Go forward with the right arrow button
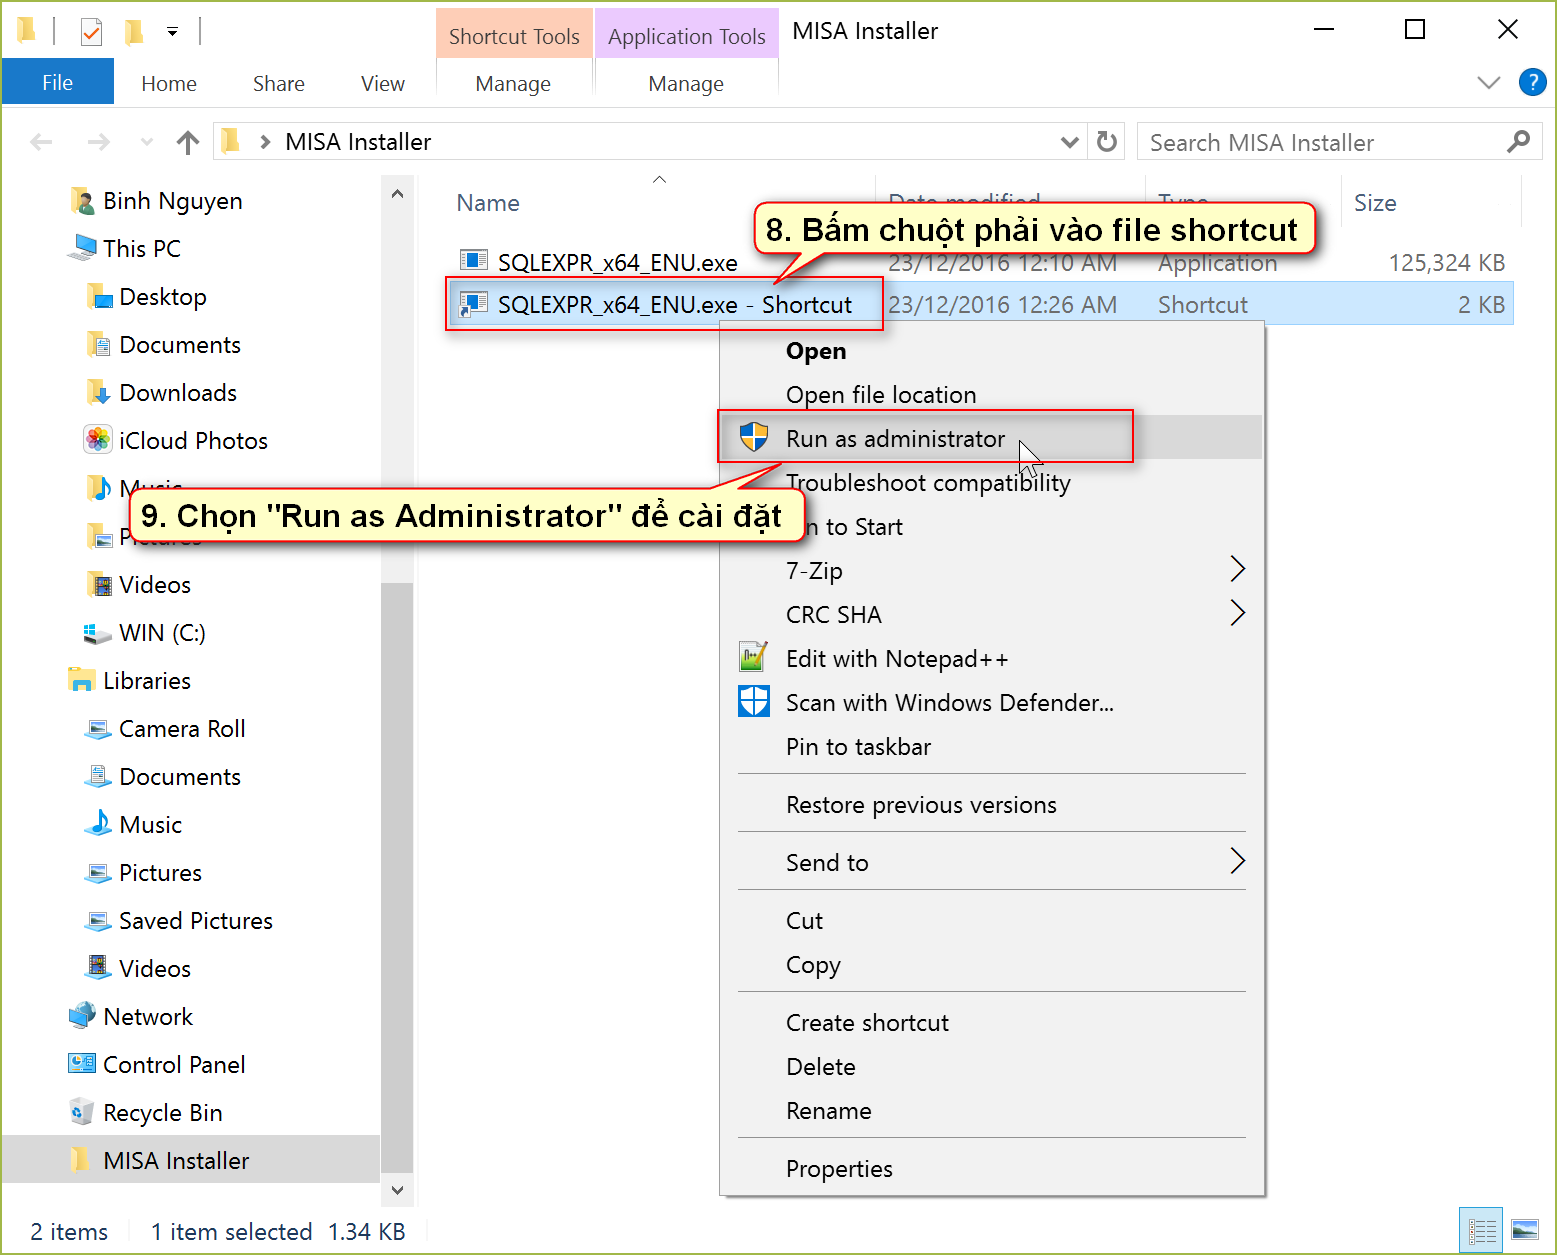The width and height of the screenshot is (1557, 1255). (x=98, y=142)
